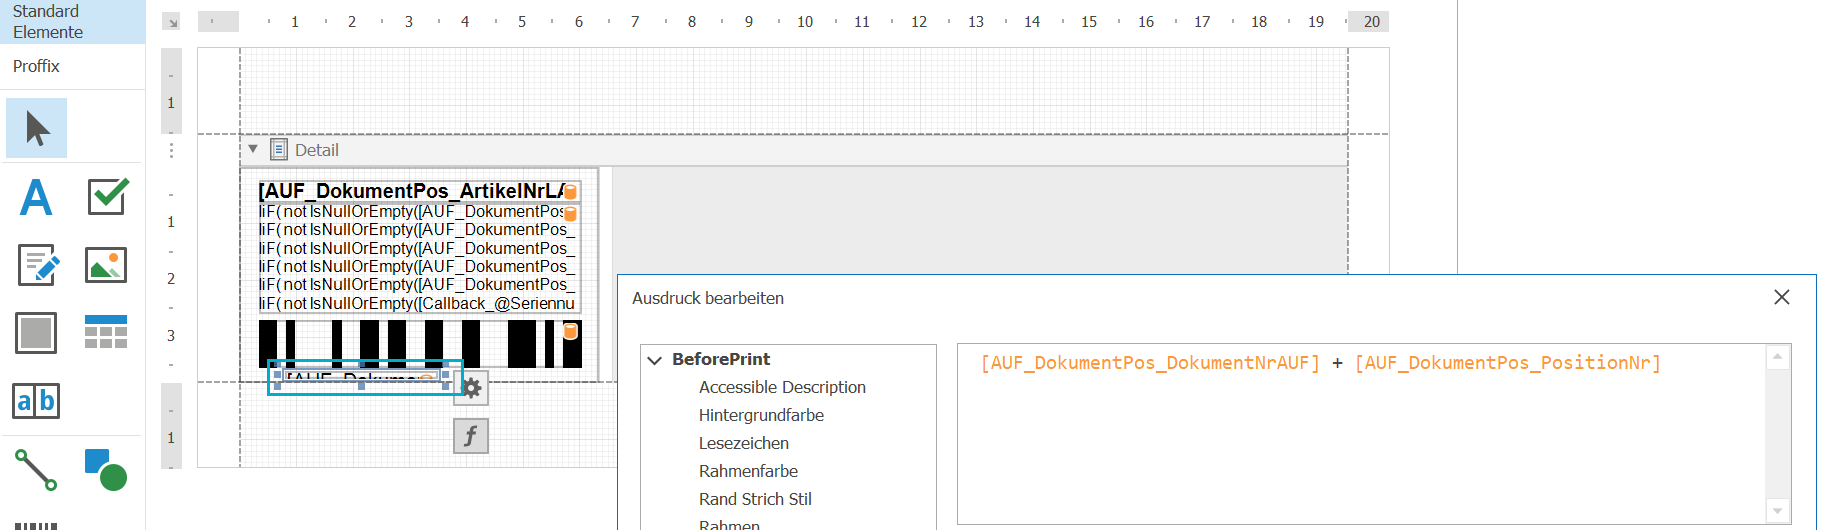1828x530 pixels.
Task: Select the Shape control tool
Action: pyautogui.click(x=106, y=469)
